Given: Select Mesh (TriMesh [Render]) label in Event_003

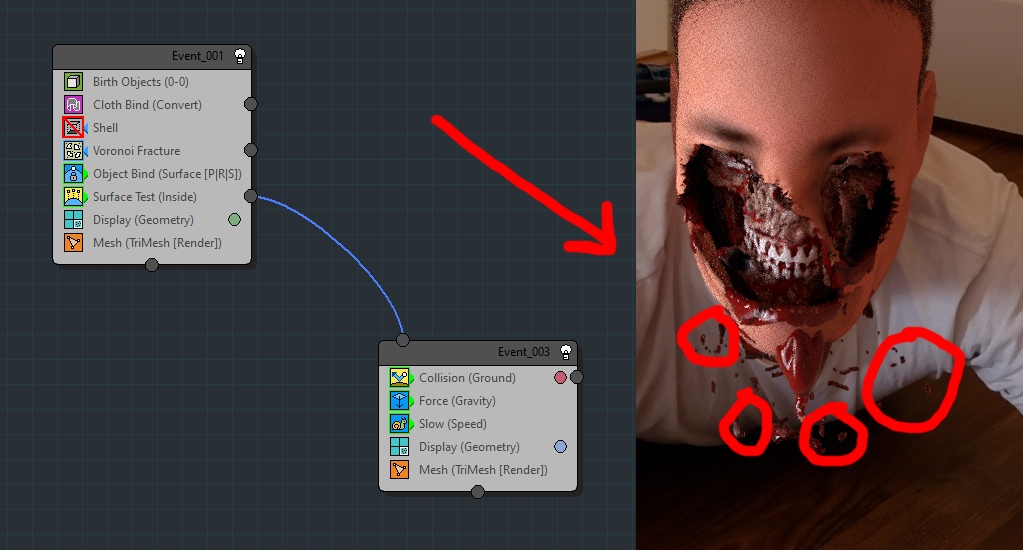Looking at the screenshot, I should coord(483,470).
